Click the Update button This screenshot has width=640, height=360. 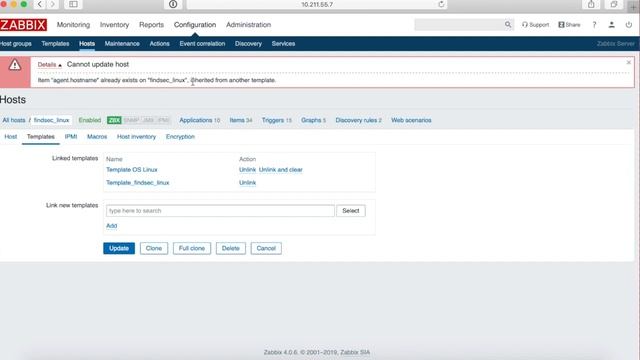click(x=119, y=248)
